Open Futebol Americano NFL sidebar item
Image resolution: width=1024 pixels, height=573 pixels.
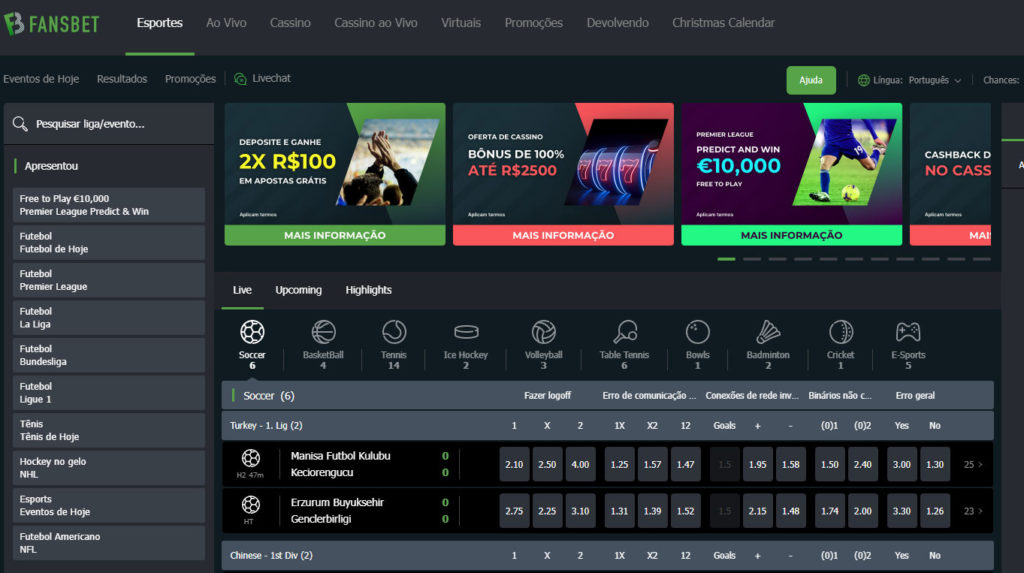109,543
